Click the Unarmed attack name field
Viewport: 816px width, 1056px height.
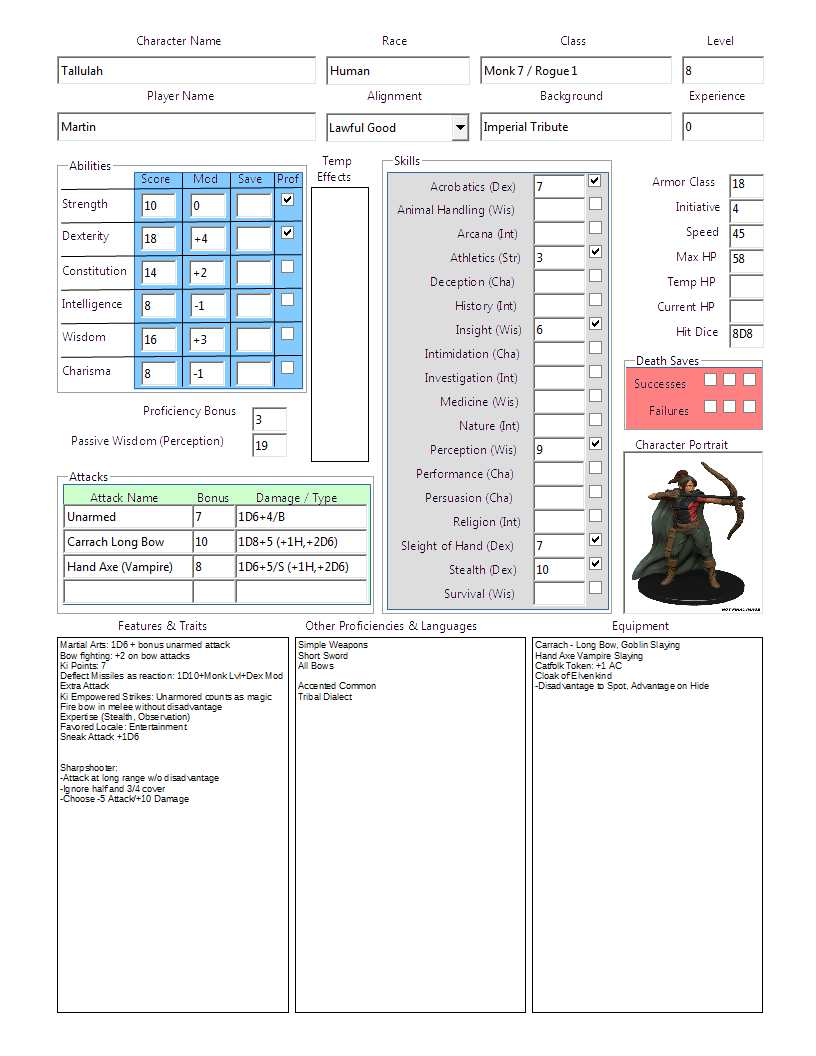[129, 517]
